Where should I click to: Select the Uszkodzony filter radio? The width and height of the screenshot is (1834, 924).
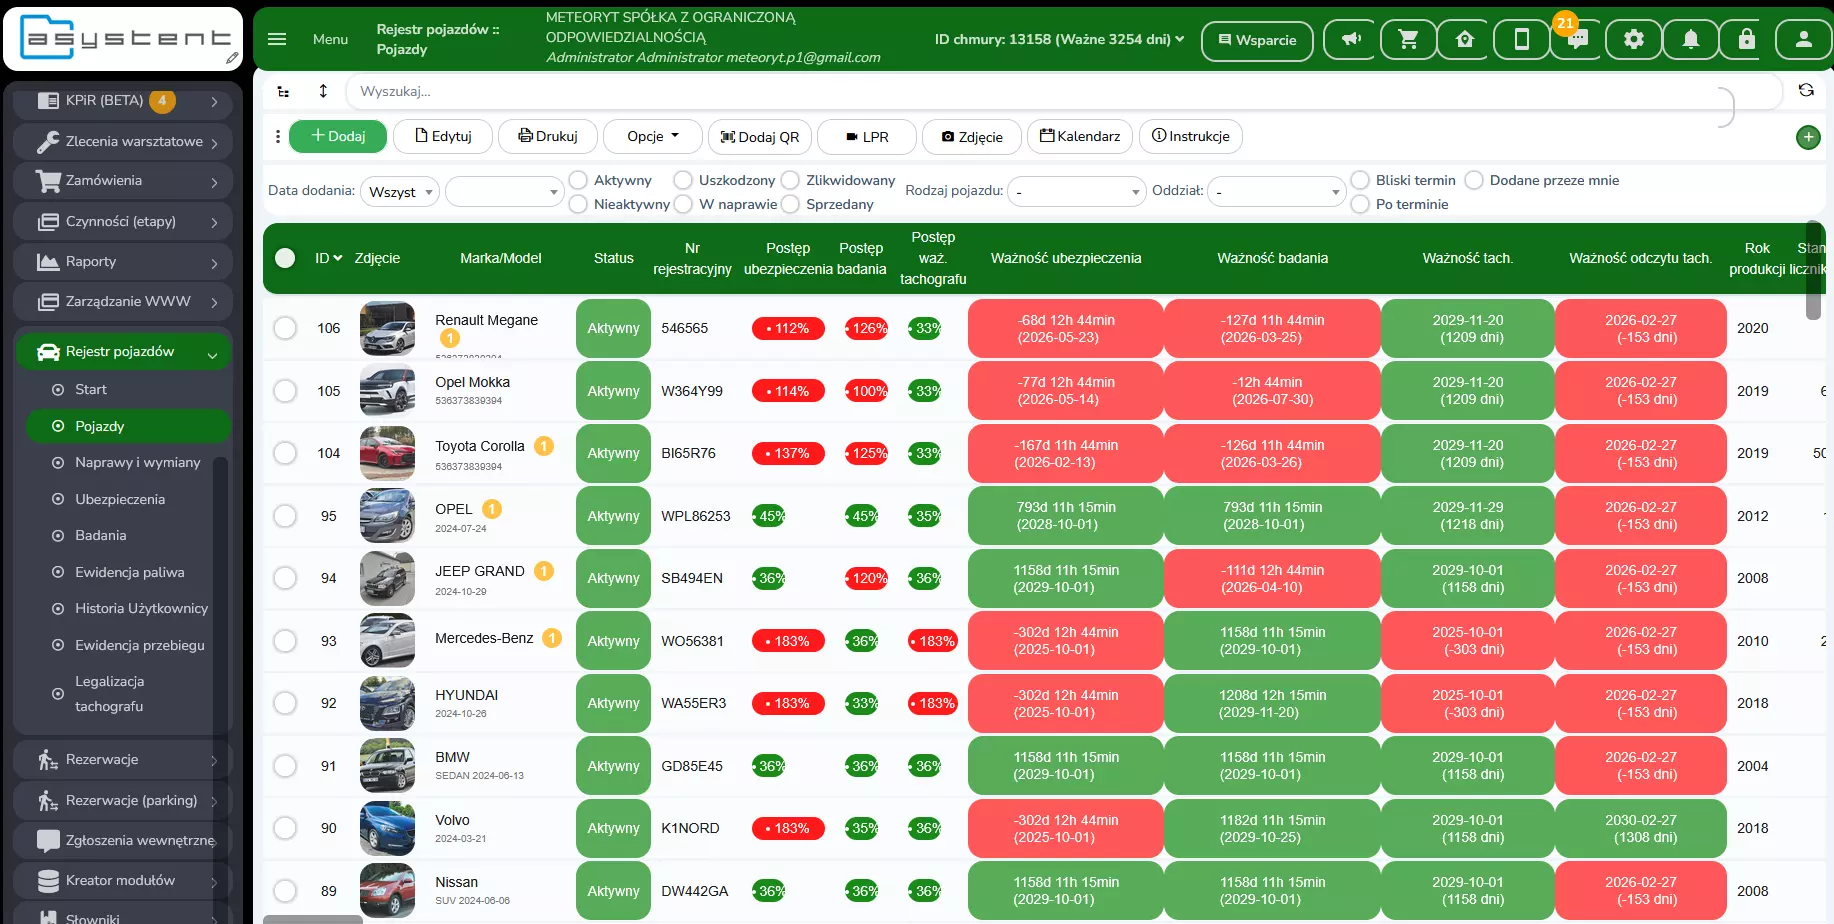click(683, 180)
